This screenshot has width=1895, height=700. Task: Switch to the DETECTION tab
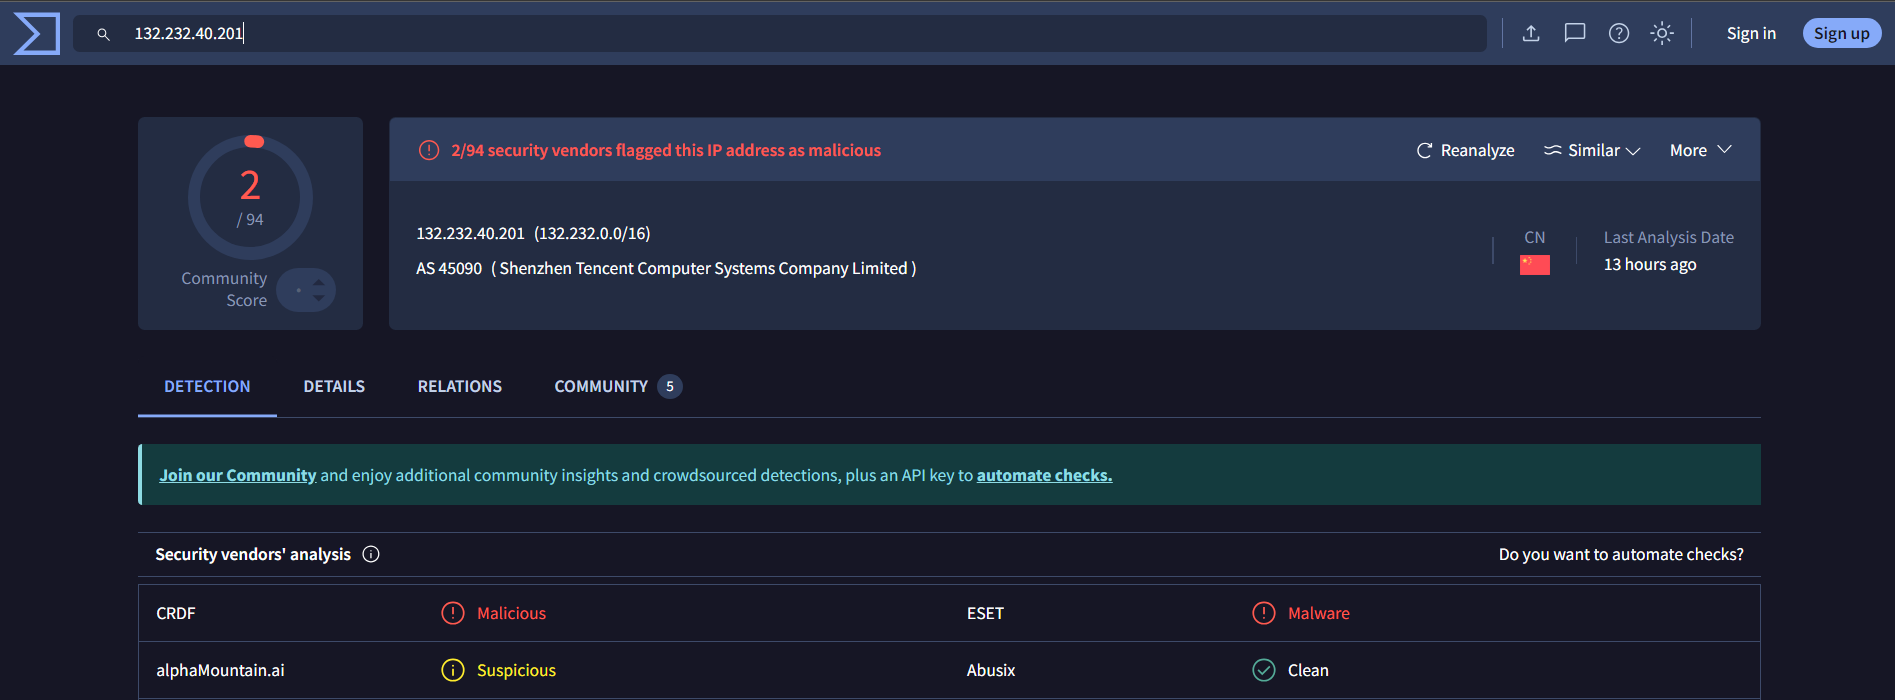coord(207,386)
